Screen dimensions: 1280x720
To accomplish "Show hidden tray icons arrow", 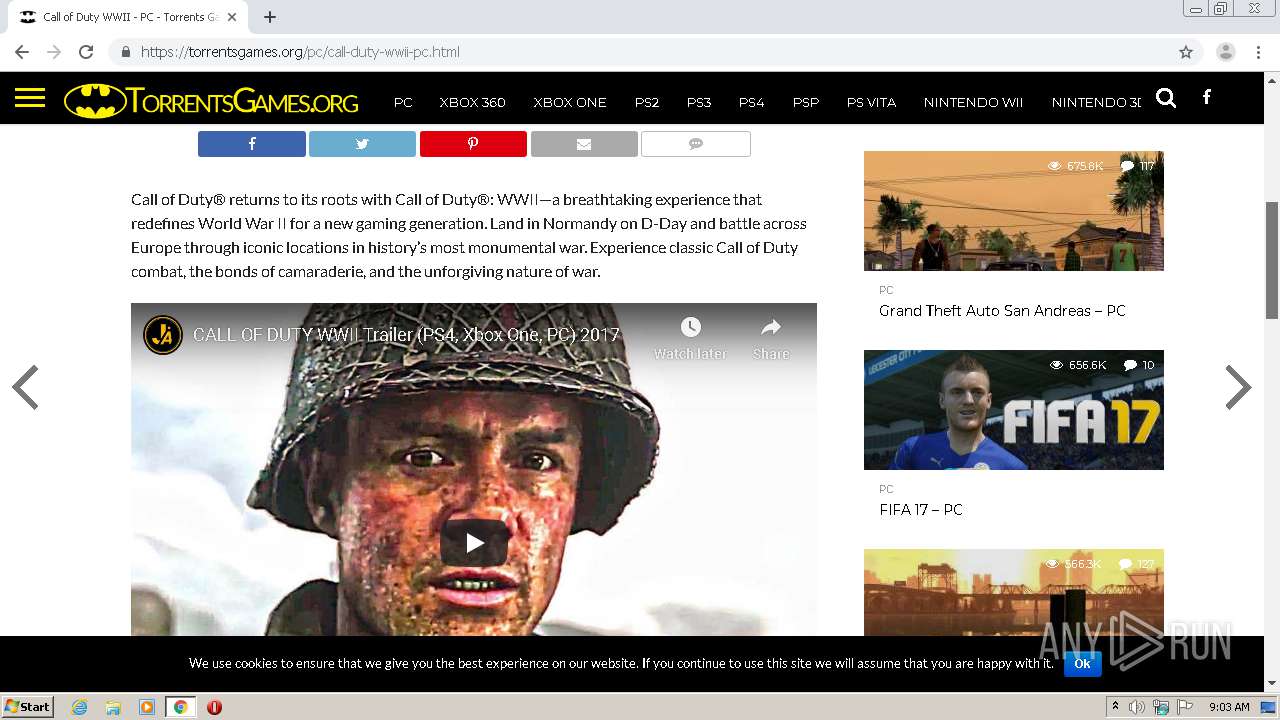I will (1115, 706).
